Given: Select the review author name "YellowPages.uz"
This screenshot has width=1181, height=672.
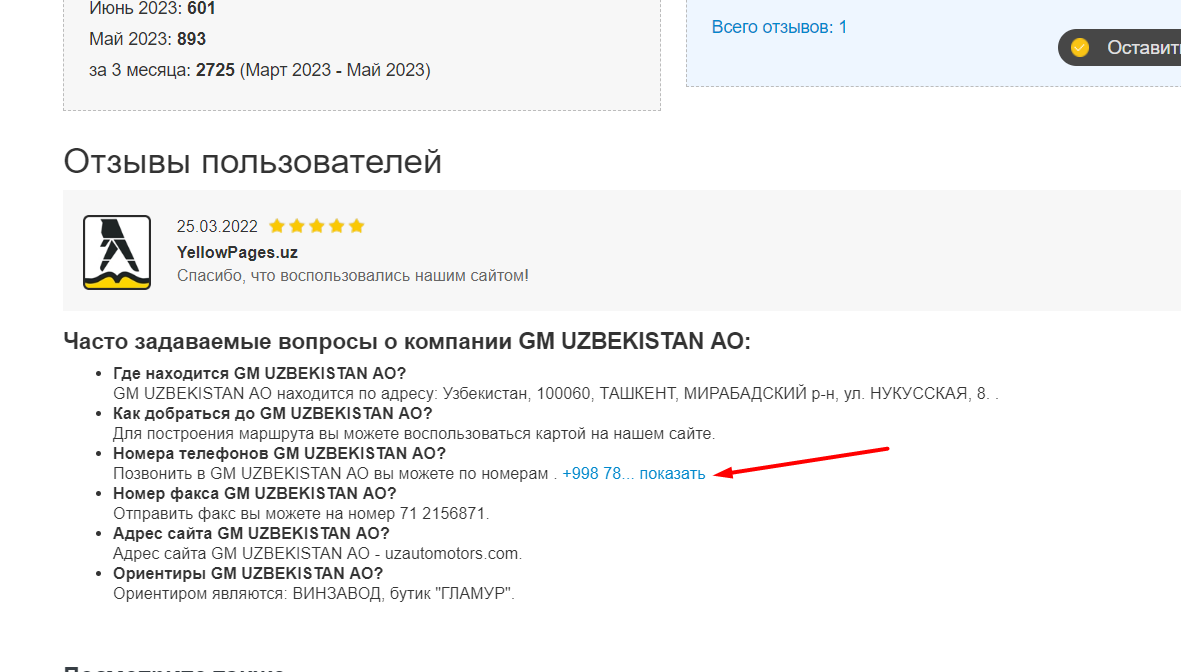Looking at the screenshot, I should point(237,252).
